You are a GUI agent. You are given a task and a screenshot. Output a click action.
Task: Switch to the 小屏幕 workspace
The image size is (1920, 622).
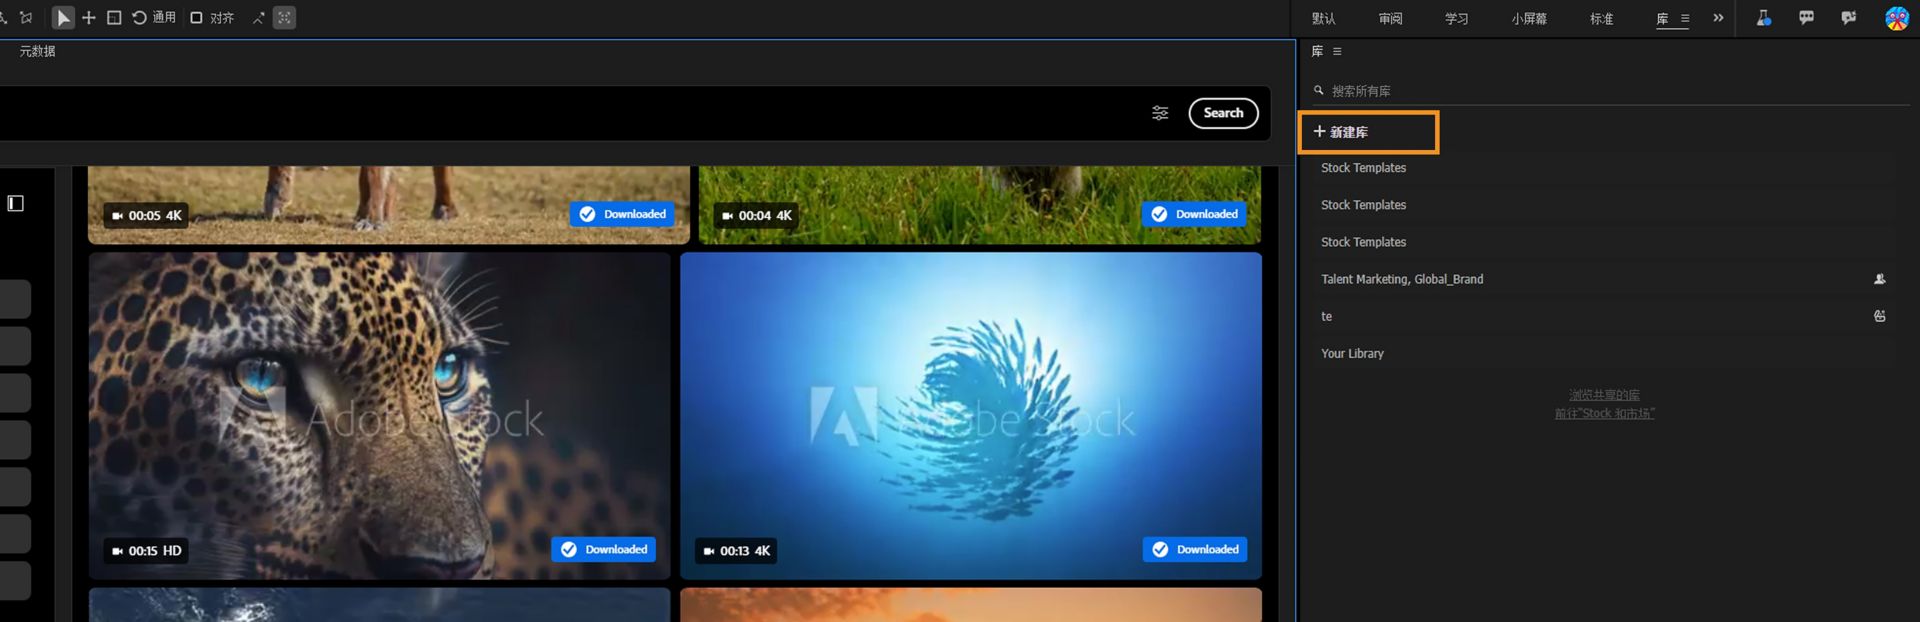[x=1529, y=19]
